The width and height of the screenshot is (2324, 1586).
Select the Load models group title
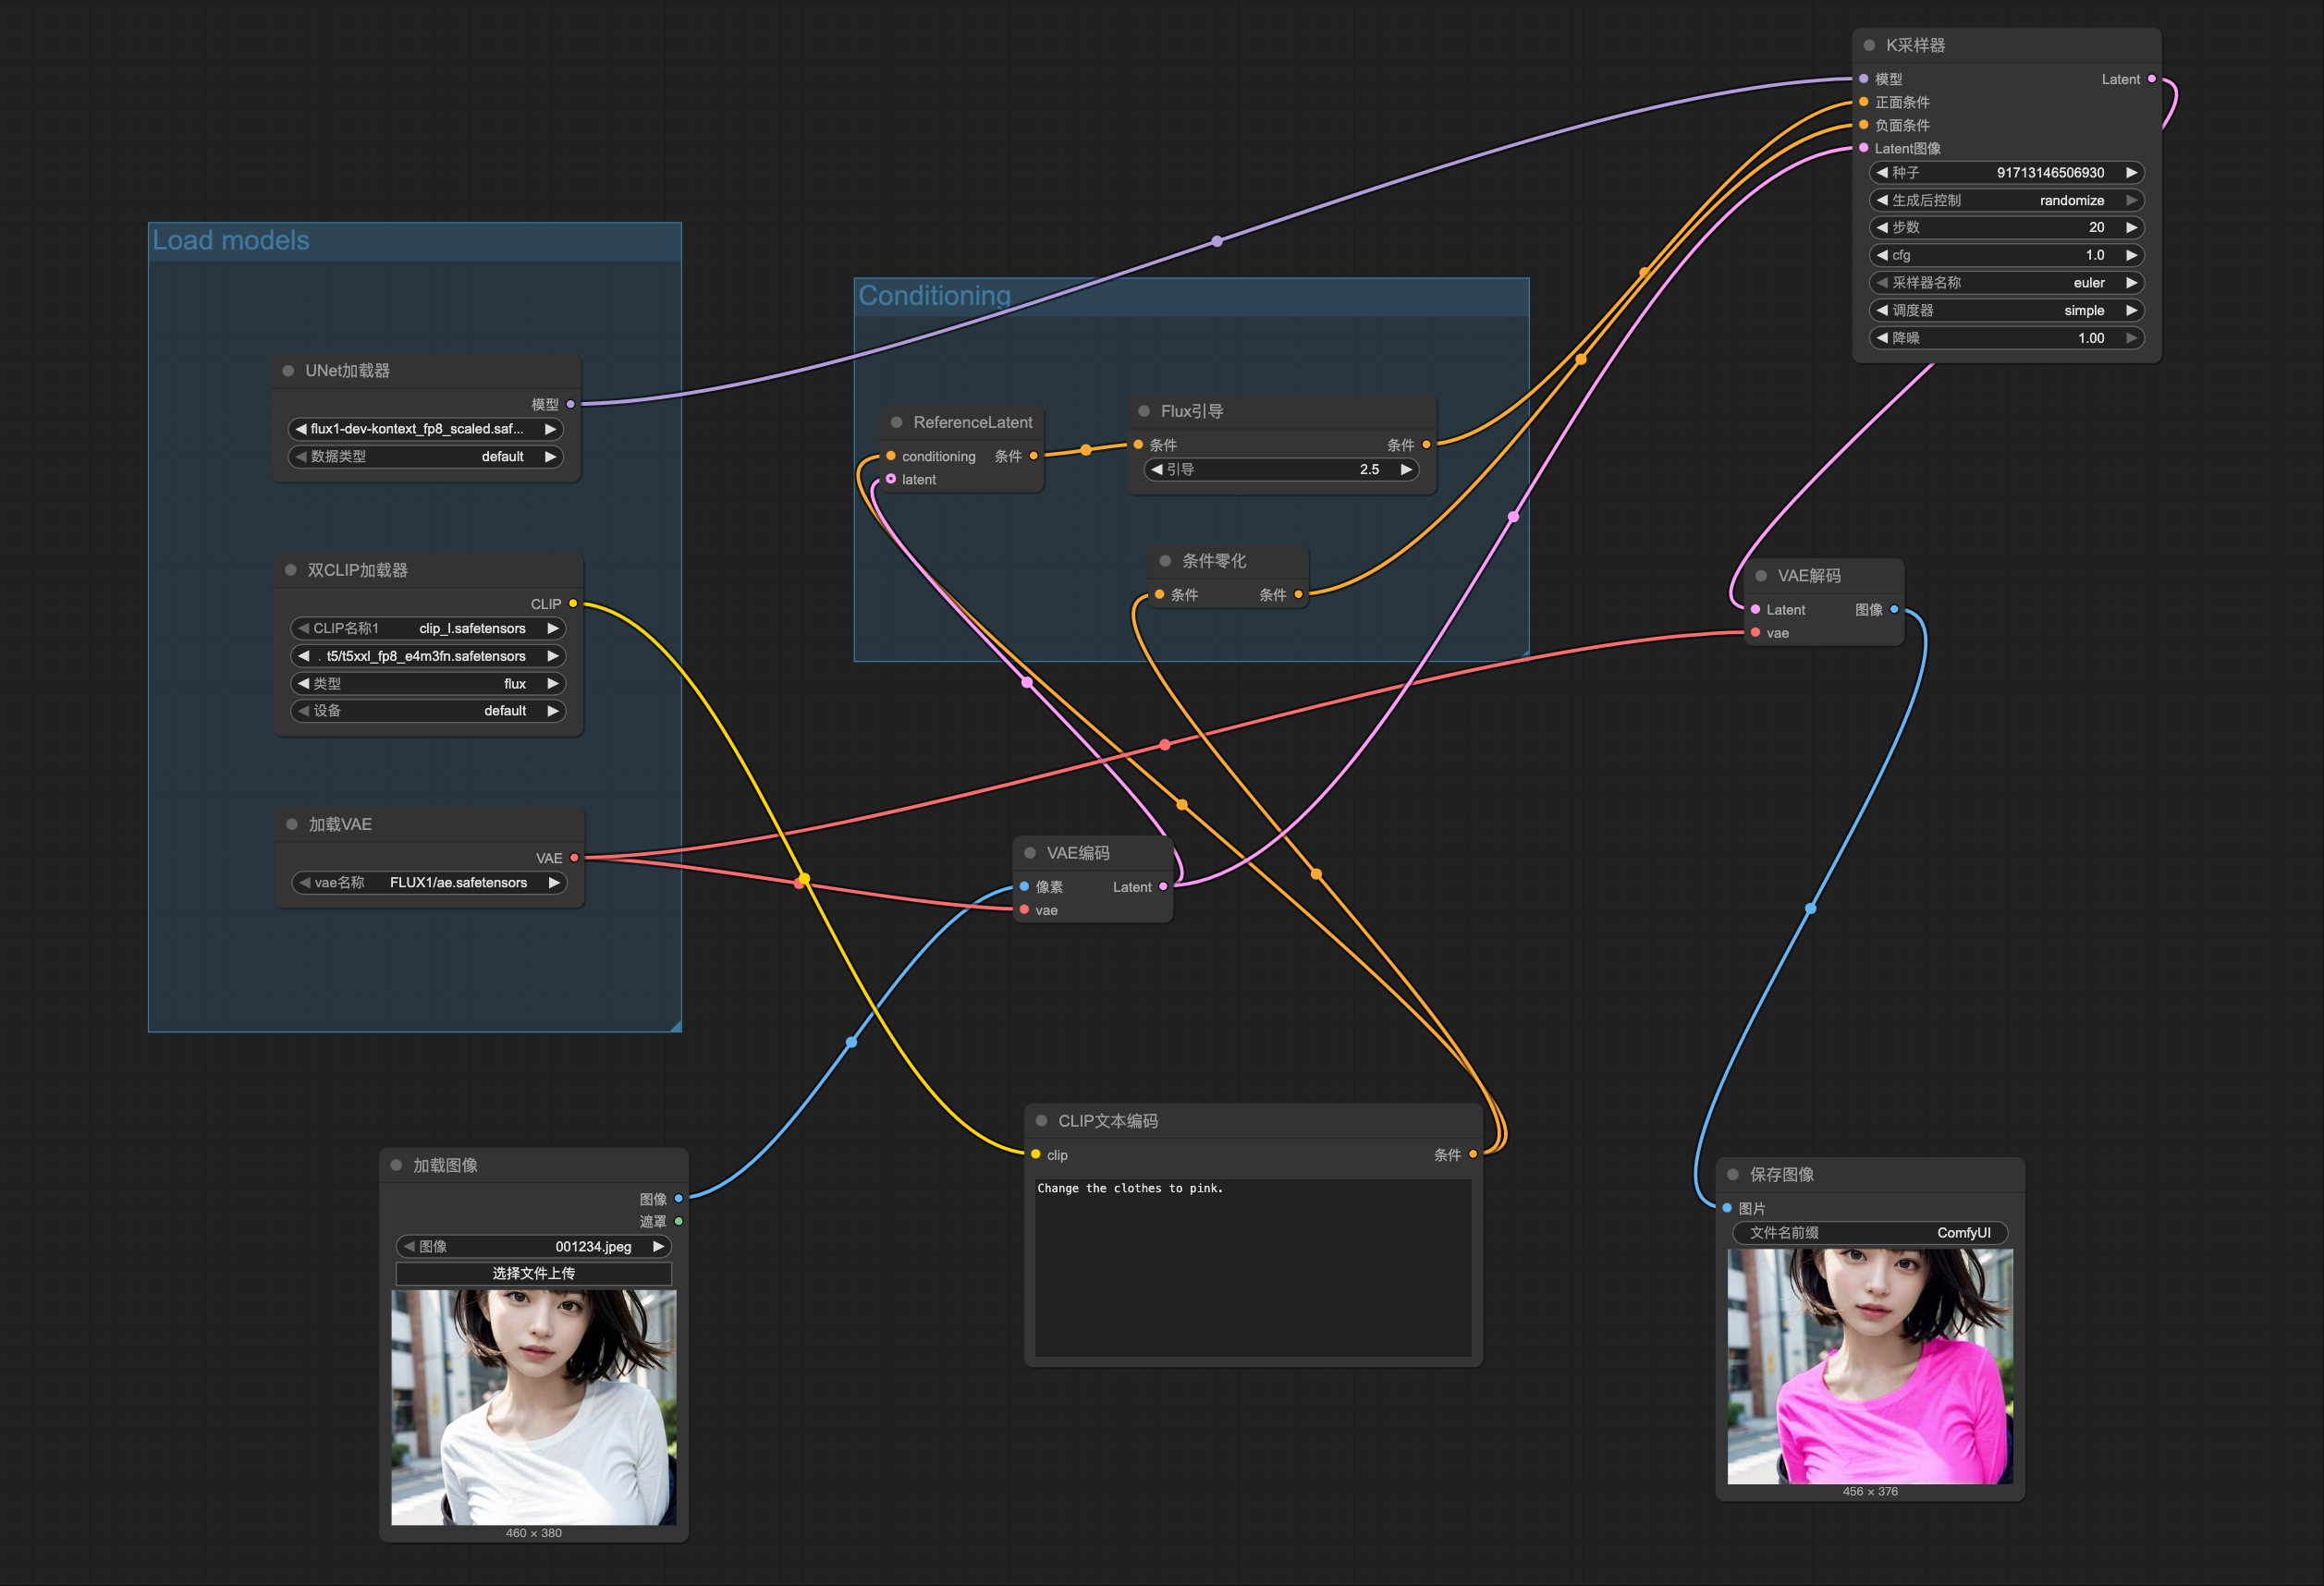[231, 241]
